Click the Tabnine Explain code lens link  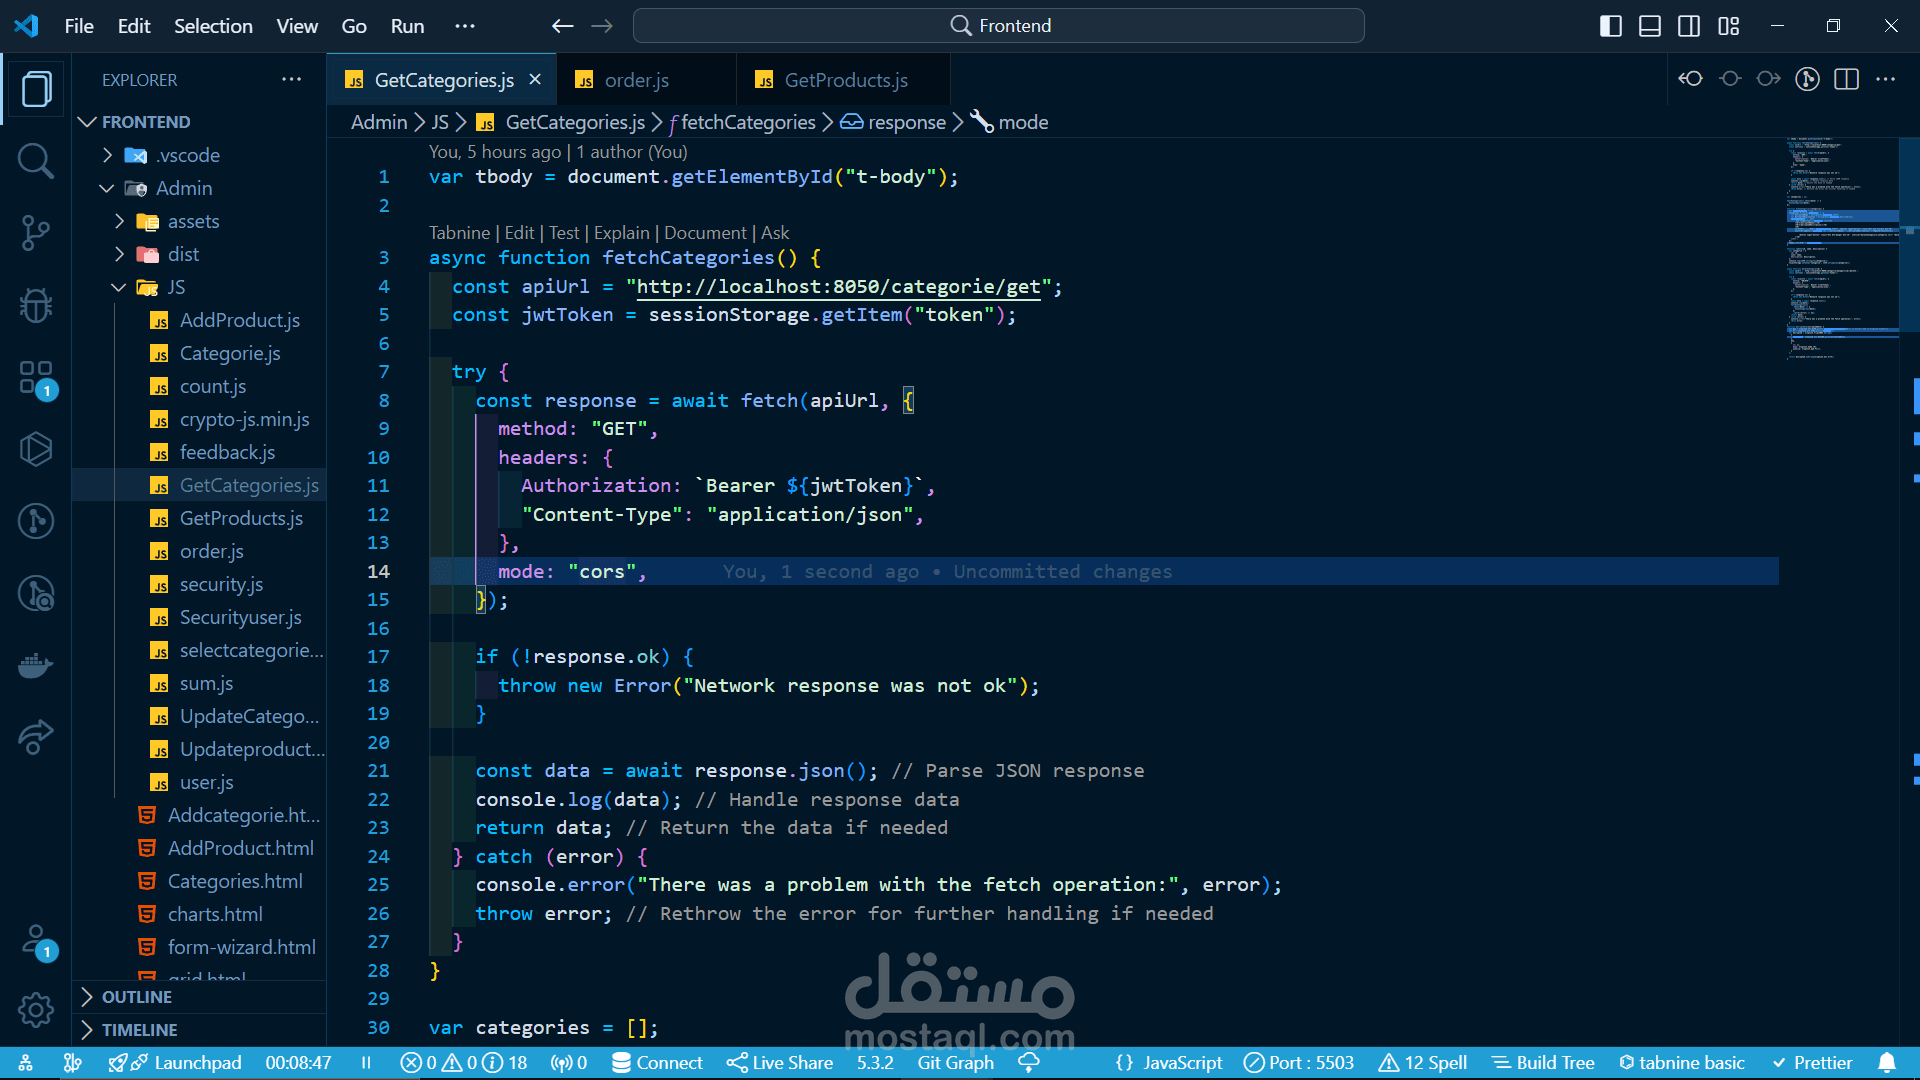[621, 233]
